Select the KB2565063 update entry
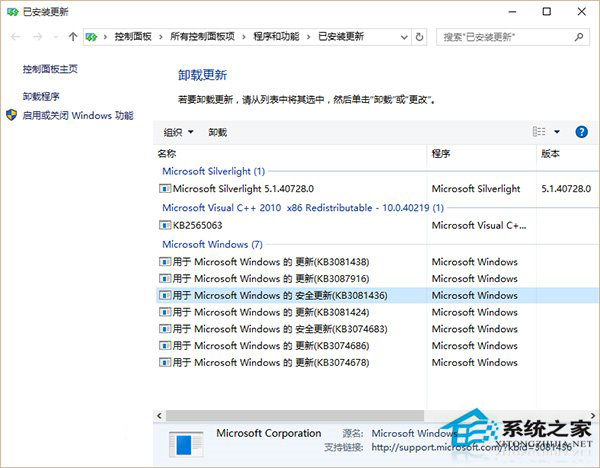Viewport: 600px width, 468px height. (197, 225)
